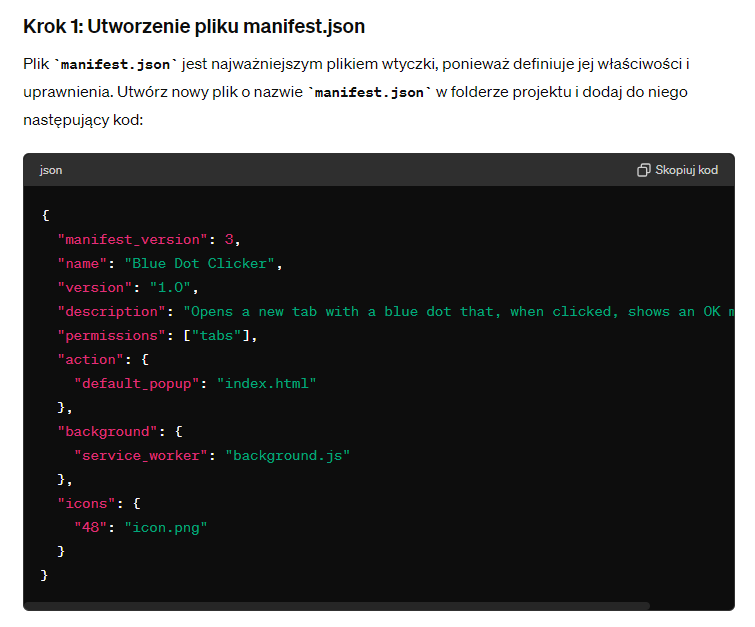Image resolution: width=755 pixels, height=627 pixels.
Task: Click the "background.js" string value
Action: [288, 455]
